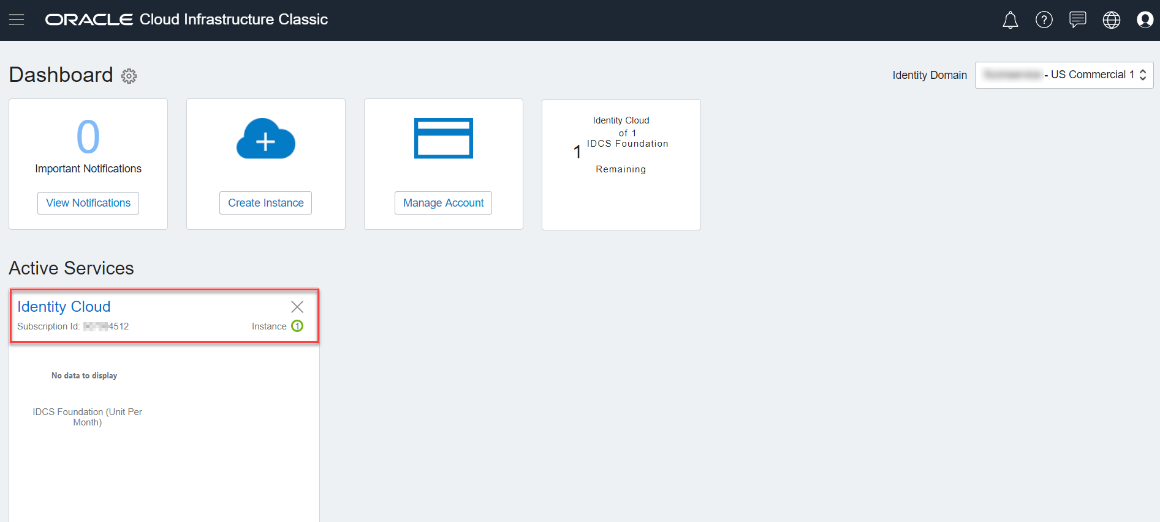Click 'IDCS Foundation (Unit Per Month)' label
The height and width of the screenshot is (522, 1160).
[87, 417]
